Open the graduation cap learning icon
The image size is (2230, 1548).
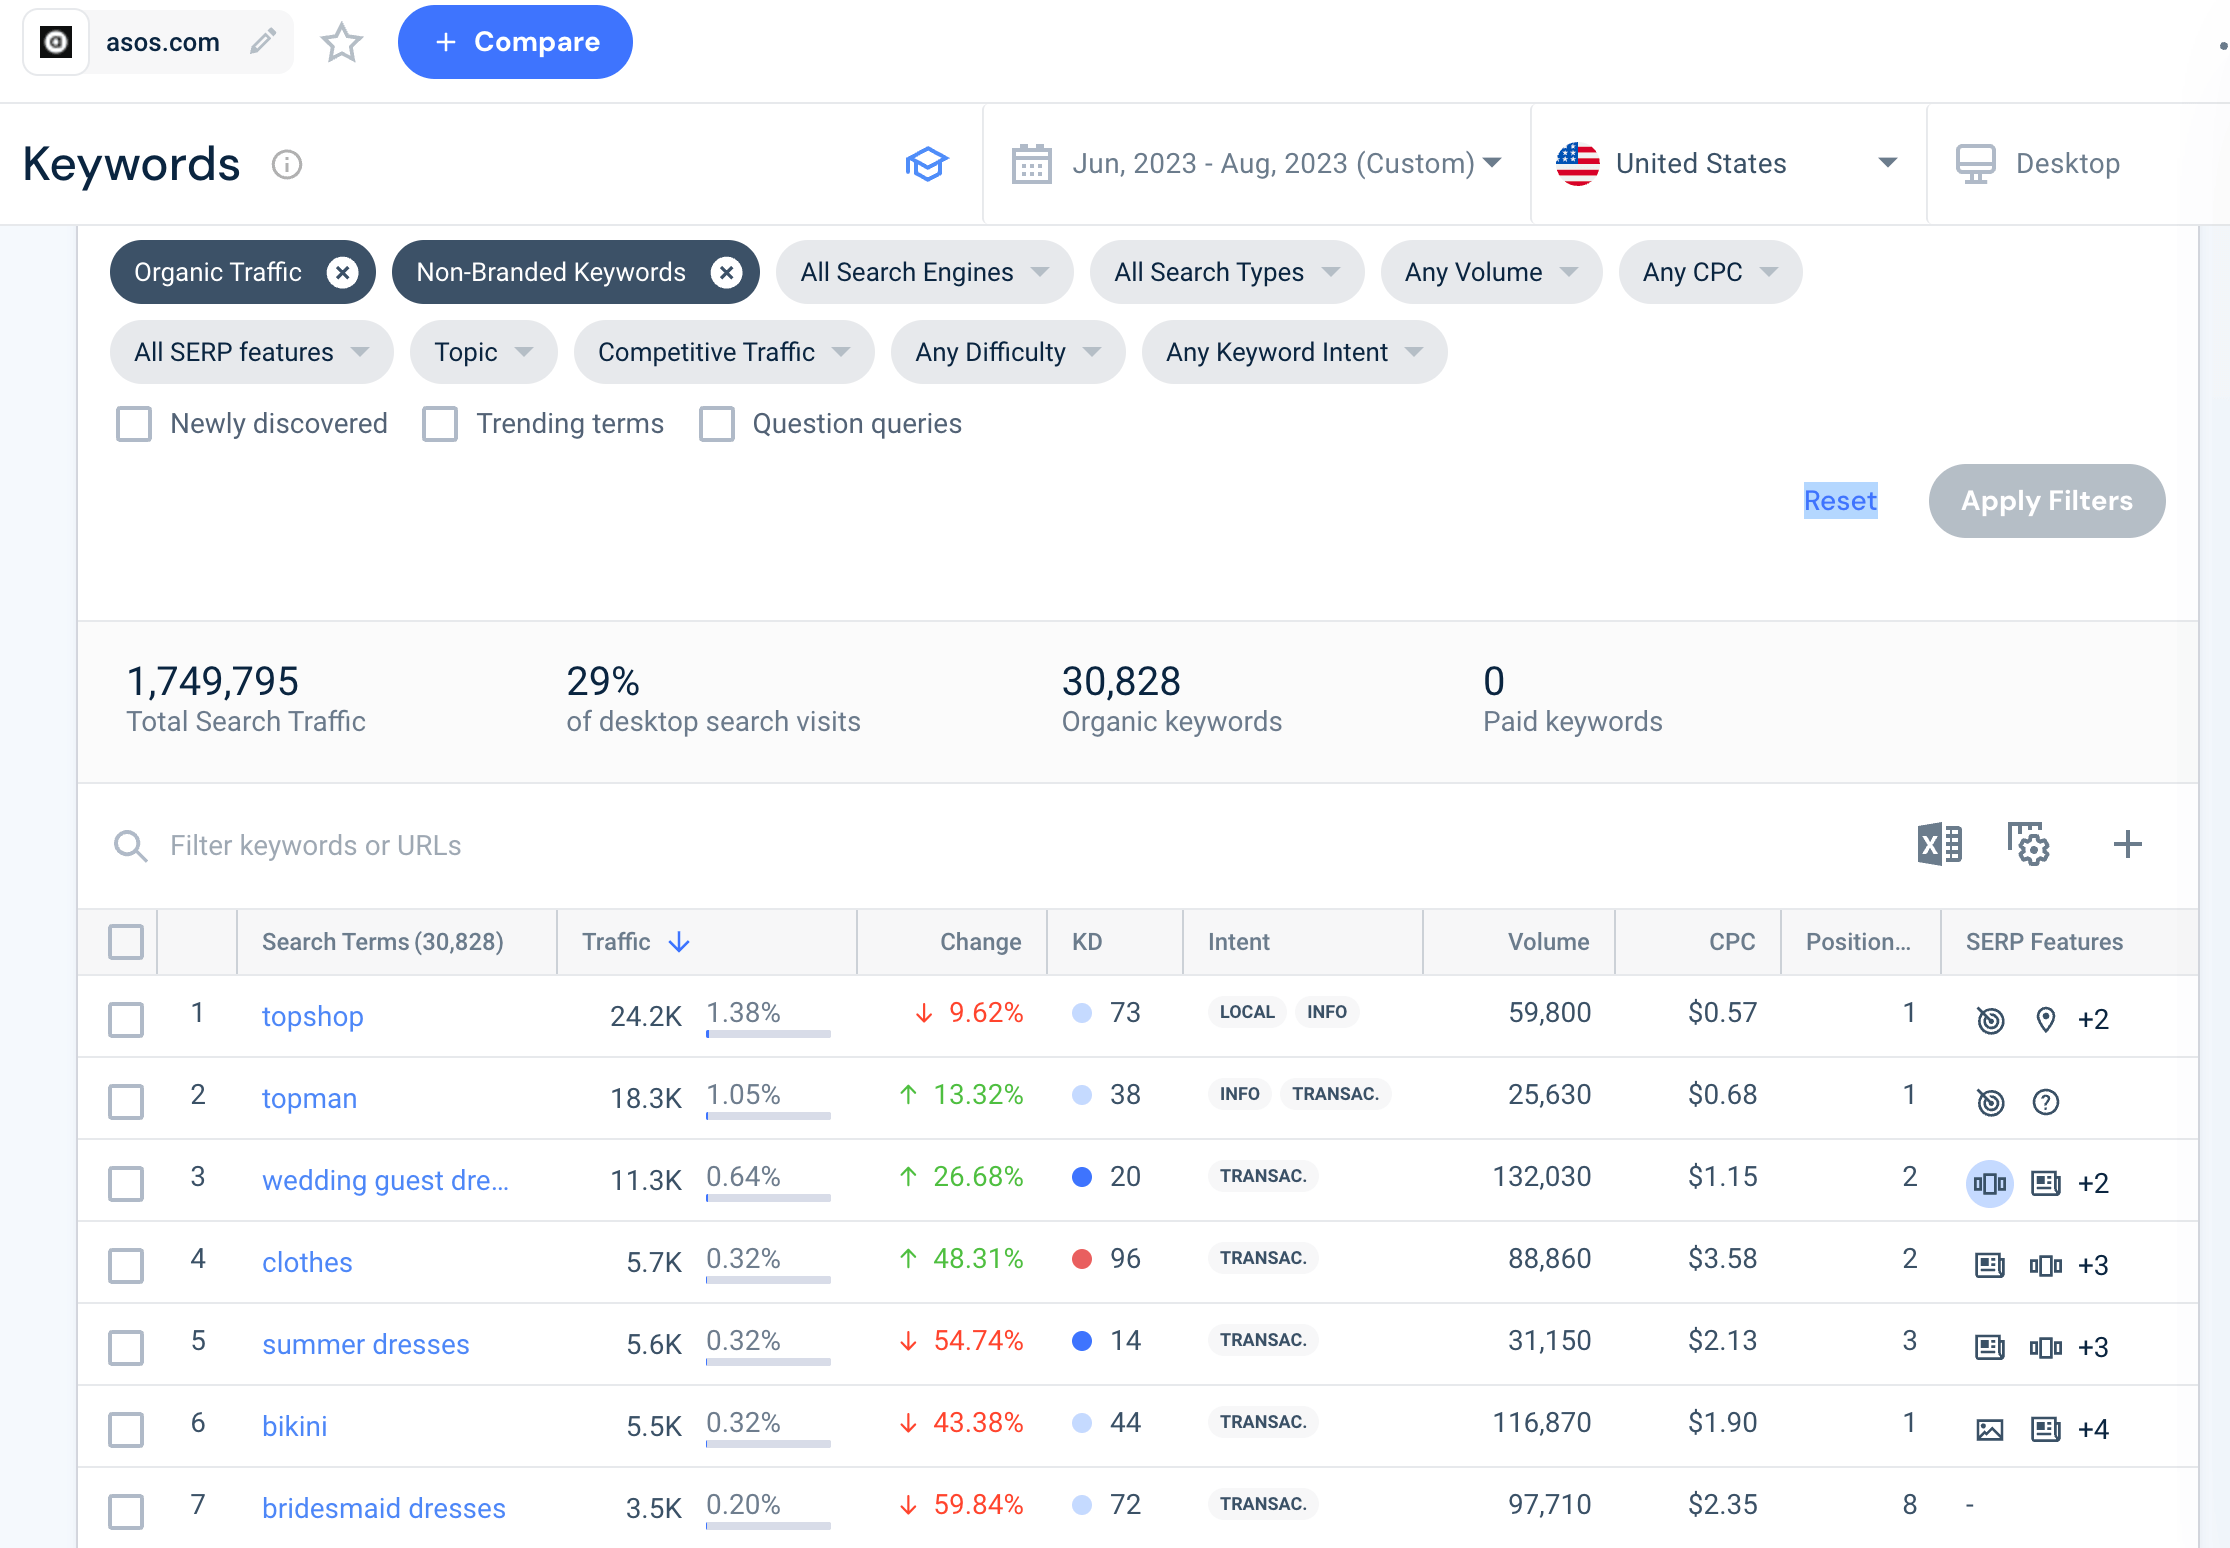pos(927,164)
